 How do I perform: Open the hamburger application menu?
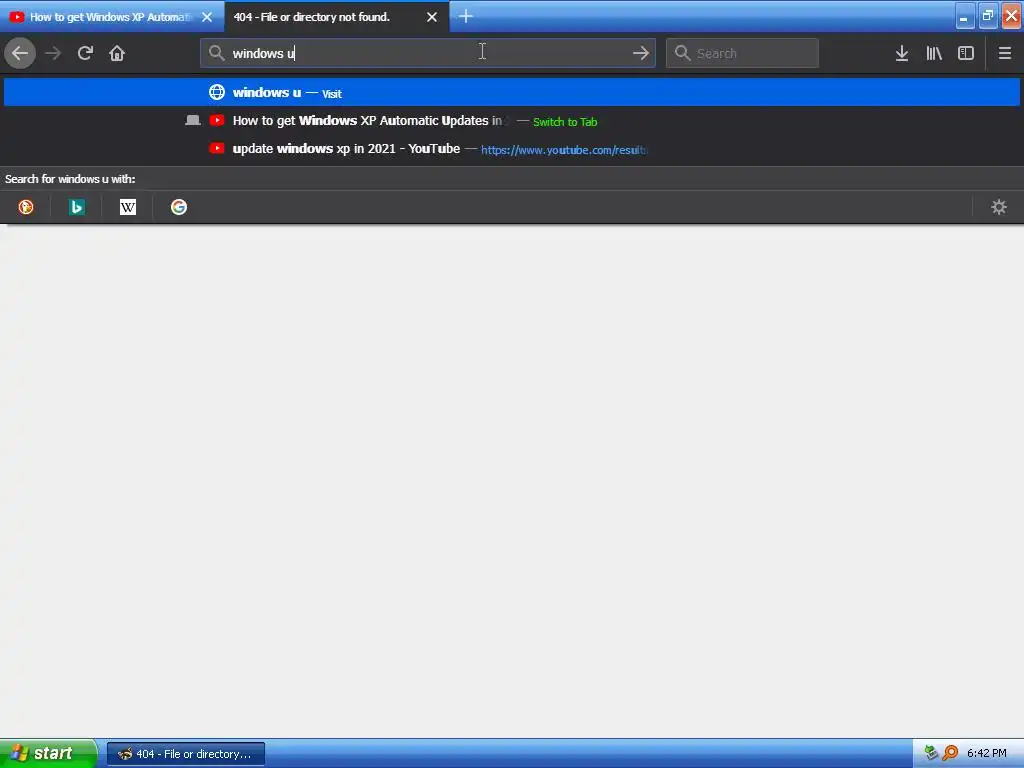click(x=1004, y=53)
